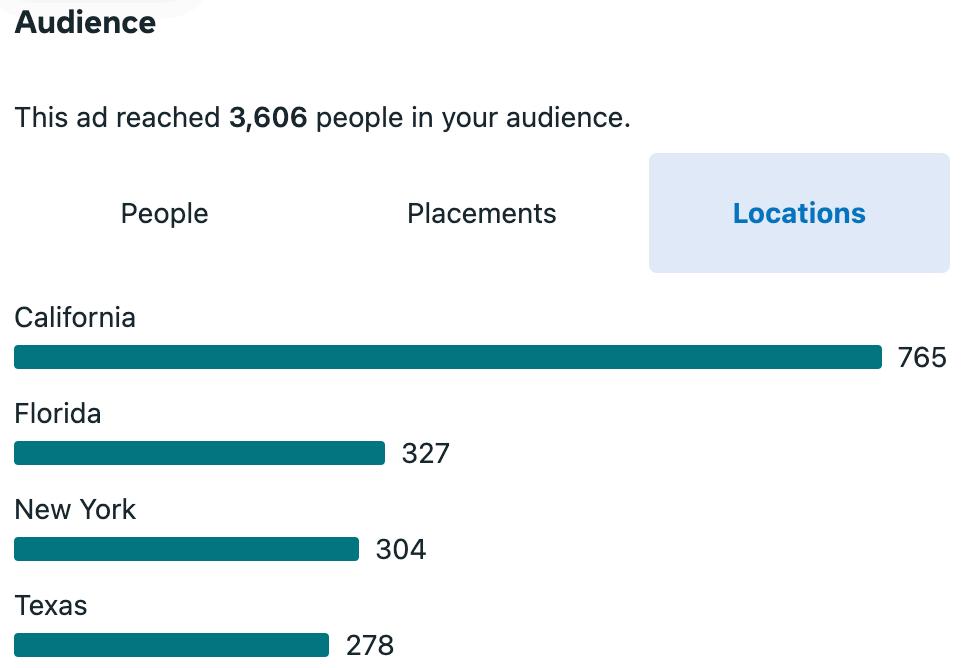The image size is (966, 668).
Task: Click the 327 value next to Florida
Action: (426, 454)
